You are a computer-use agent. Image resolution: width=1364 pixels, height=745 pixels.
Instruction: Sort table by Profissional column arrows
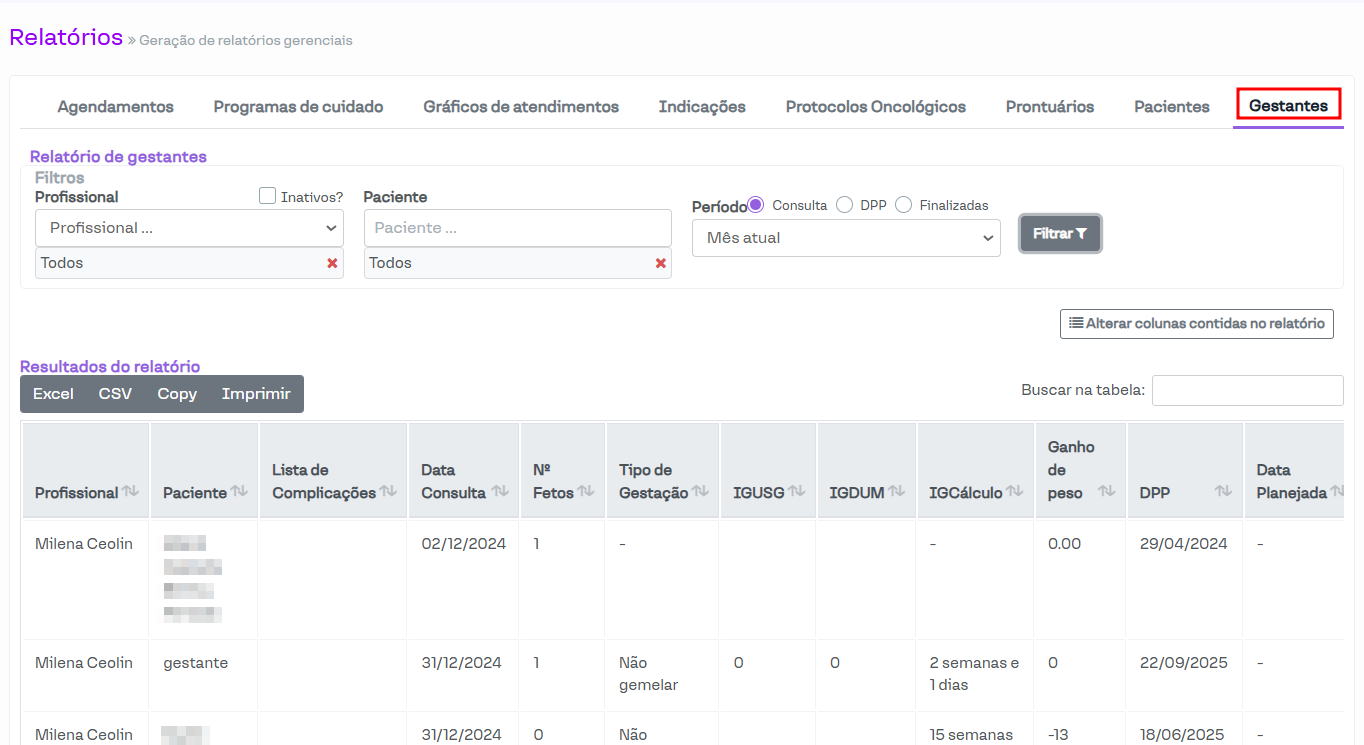click(x=130, y=492)
